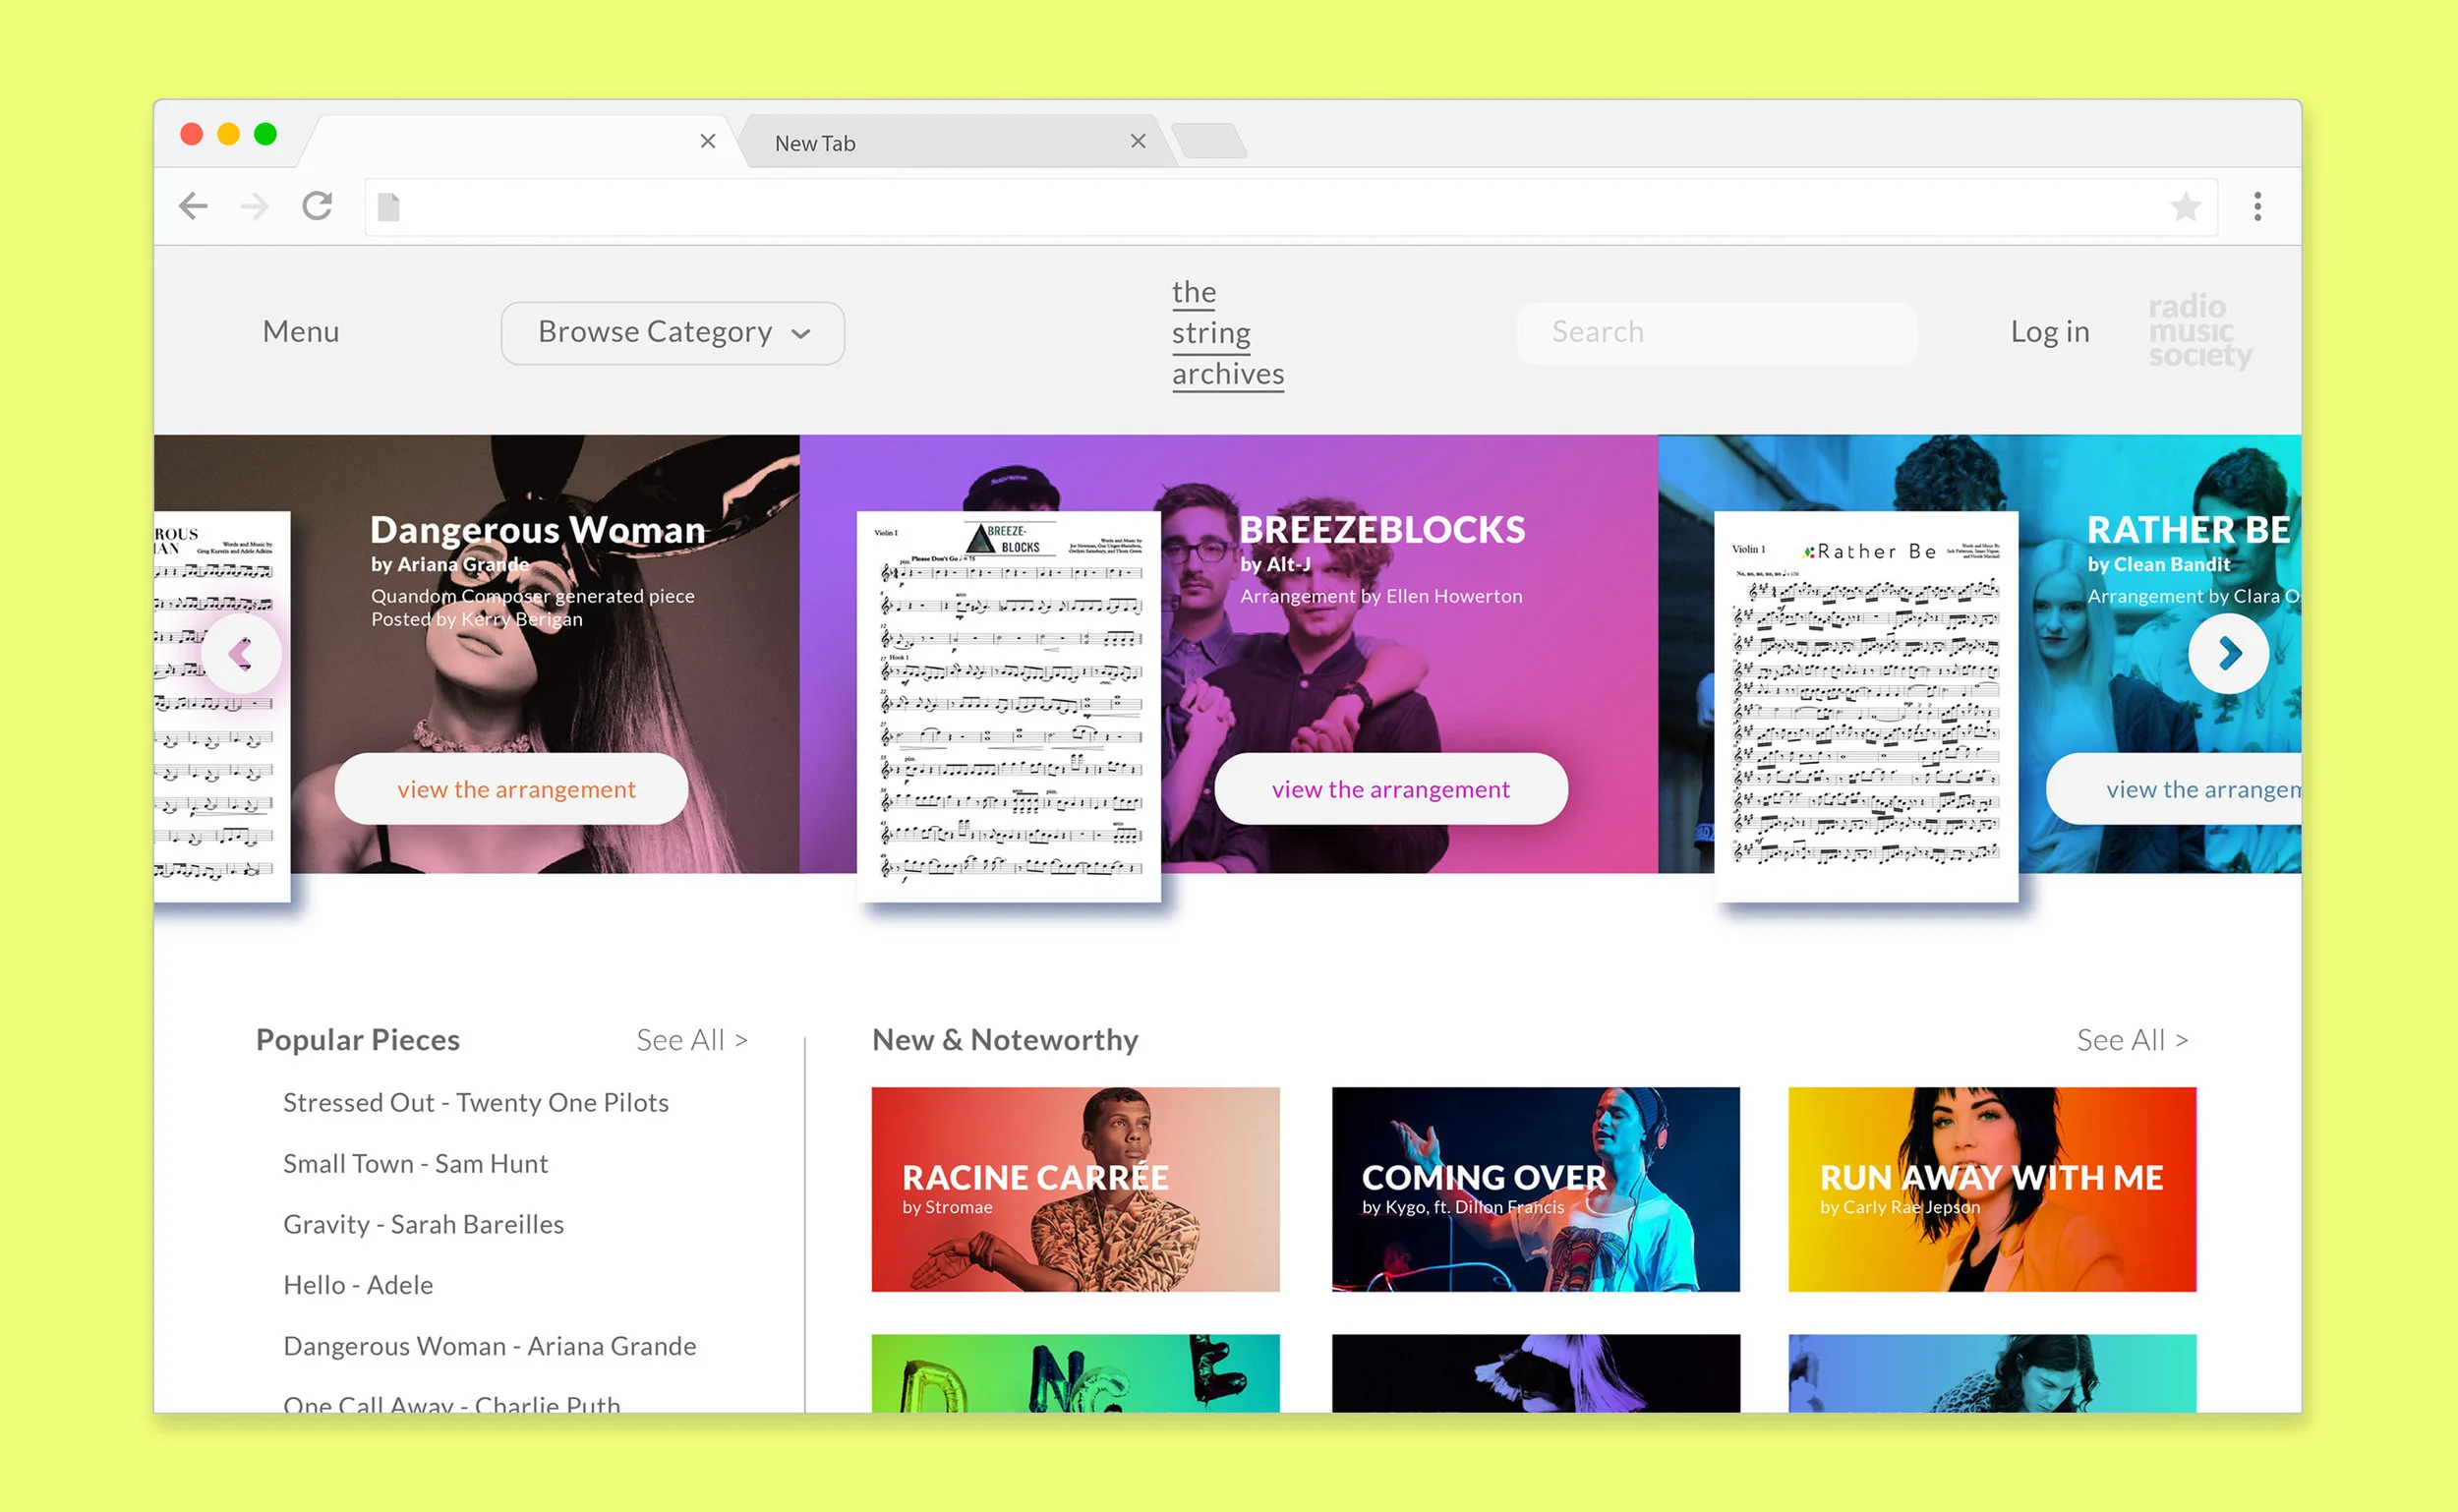Open Hello - Adele
Image resolution: width=2458 pixels, height=1512 pixels.
(x=358, y=1285)
